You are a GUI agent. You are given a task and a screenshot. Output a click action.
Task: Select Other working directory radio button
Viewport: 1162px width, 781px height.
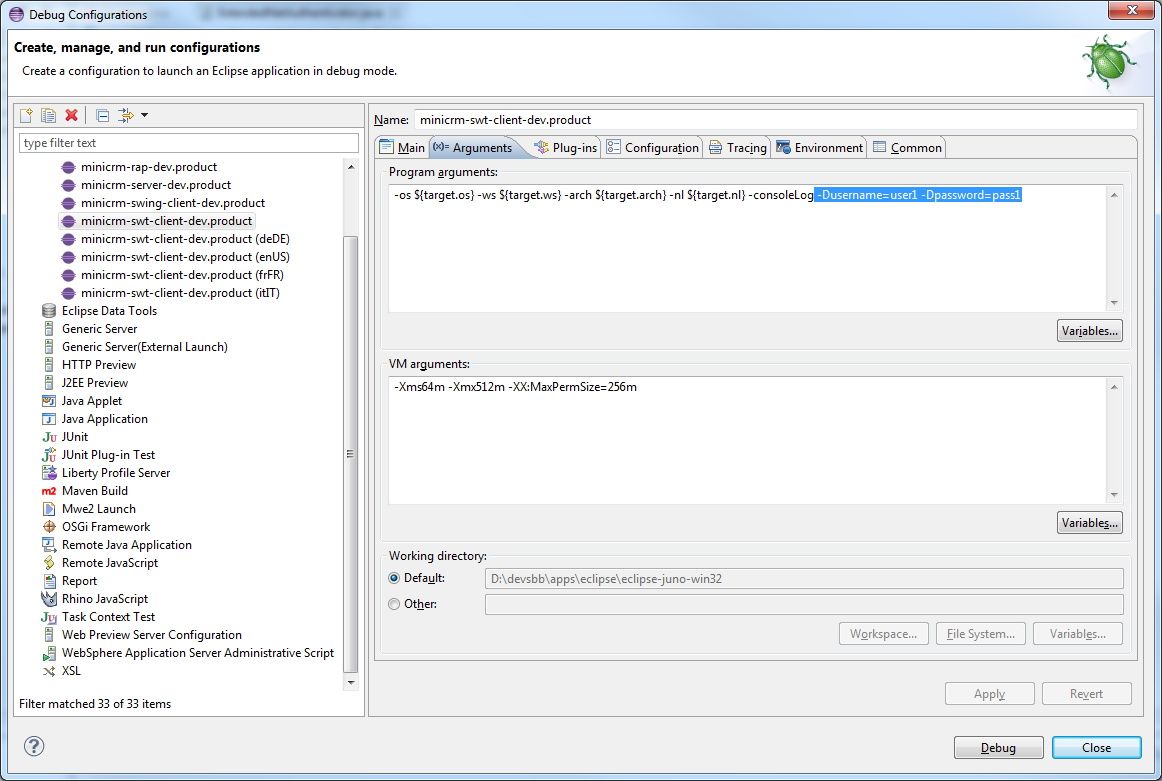394,604
